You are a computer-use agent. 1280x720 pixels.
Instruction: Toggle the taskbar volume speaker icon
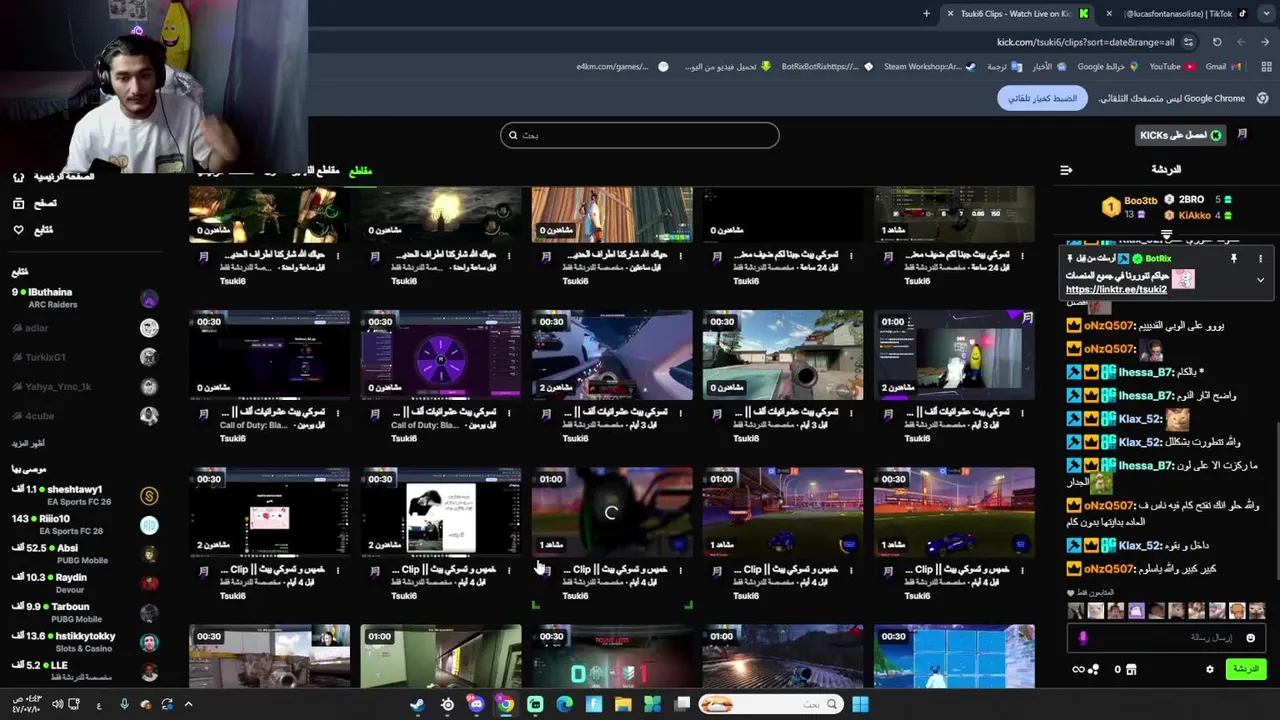pos(57,704)
